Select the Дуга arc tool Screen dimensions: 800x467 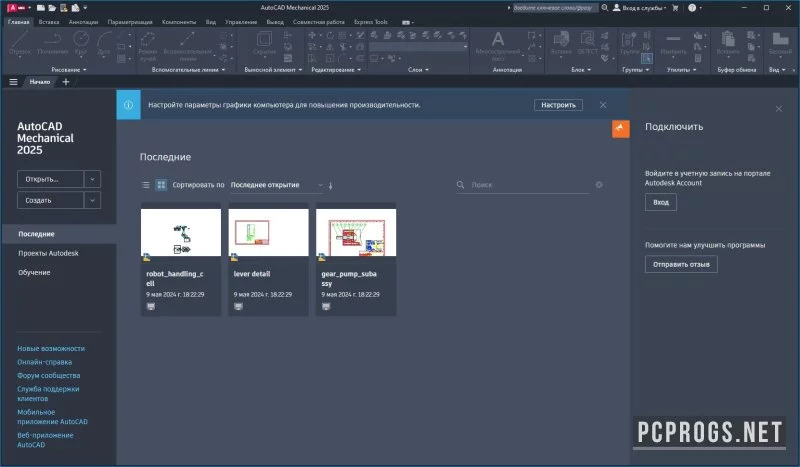click(x=104, y=43)
